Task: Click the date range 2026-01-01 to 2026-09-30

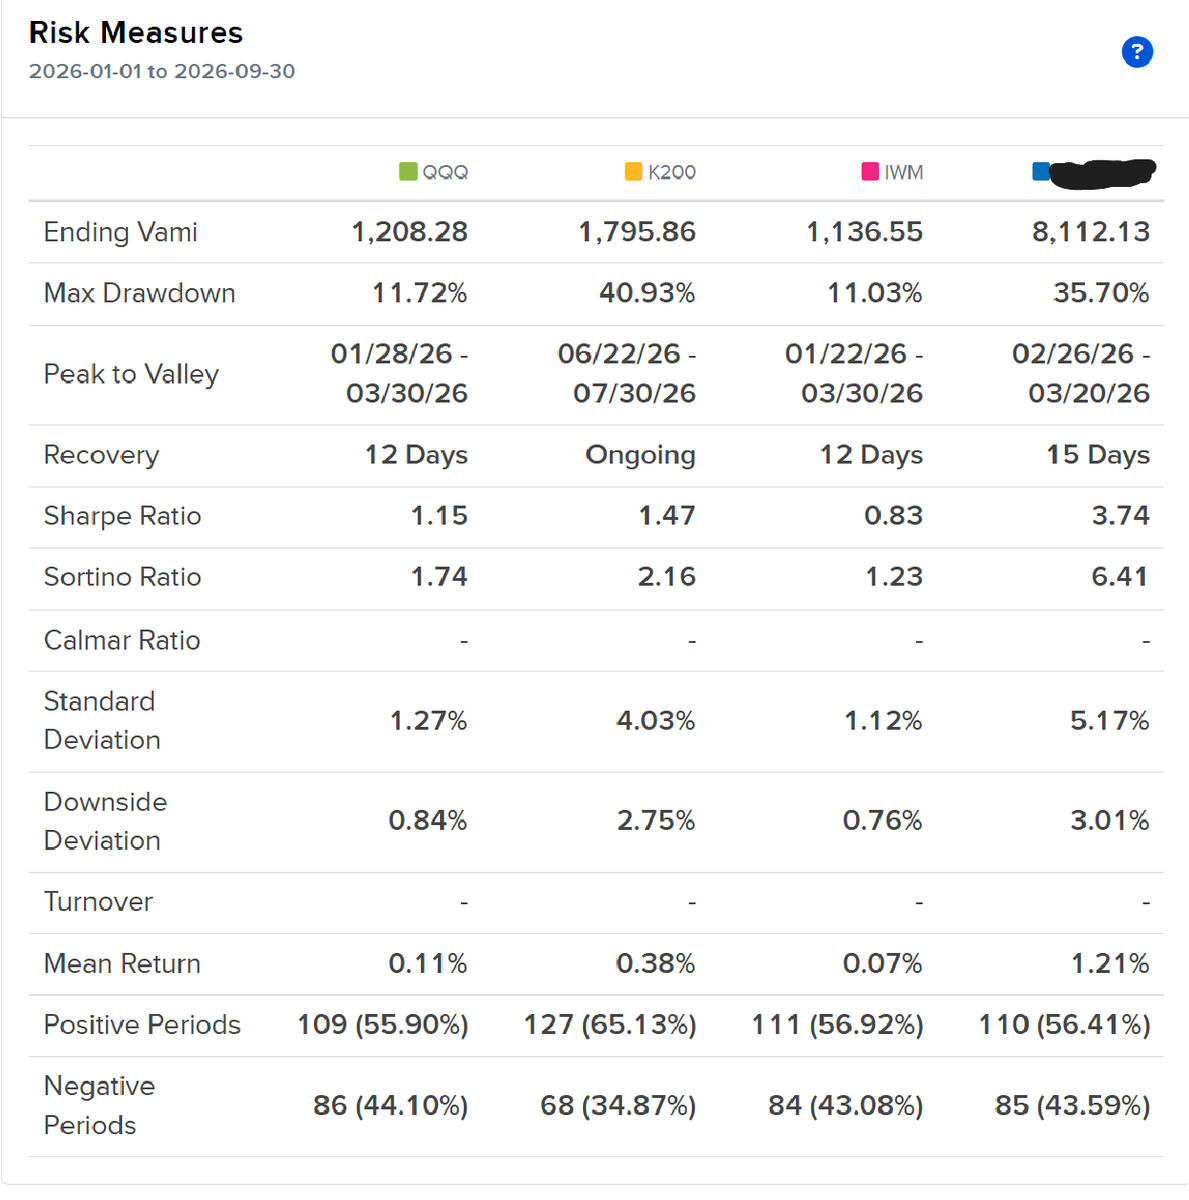Action: 162,71
